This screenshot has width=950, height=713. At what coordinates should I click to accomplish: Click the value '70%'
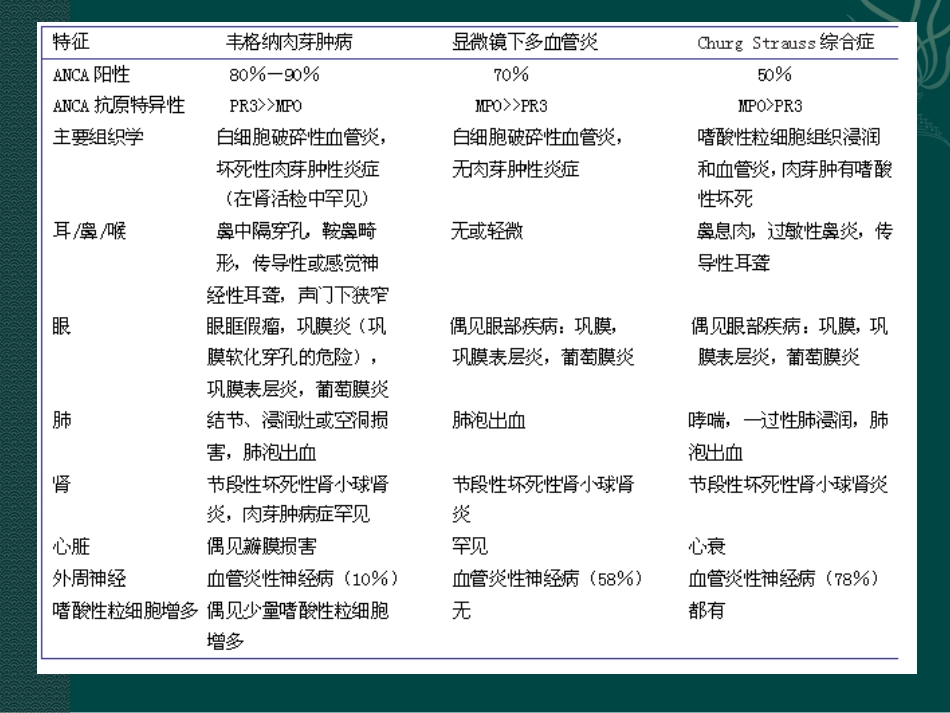(x=511, y=75)
